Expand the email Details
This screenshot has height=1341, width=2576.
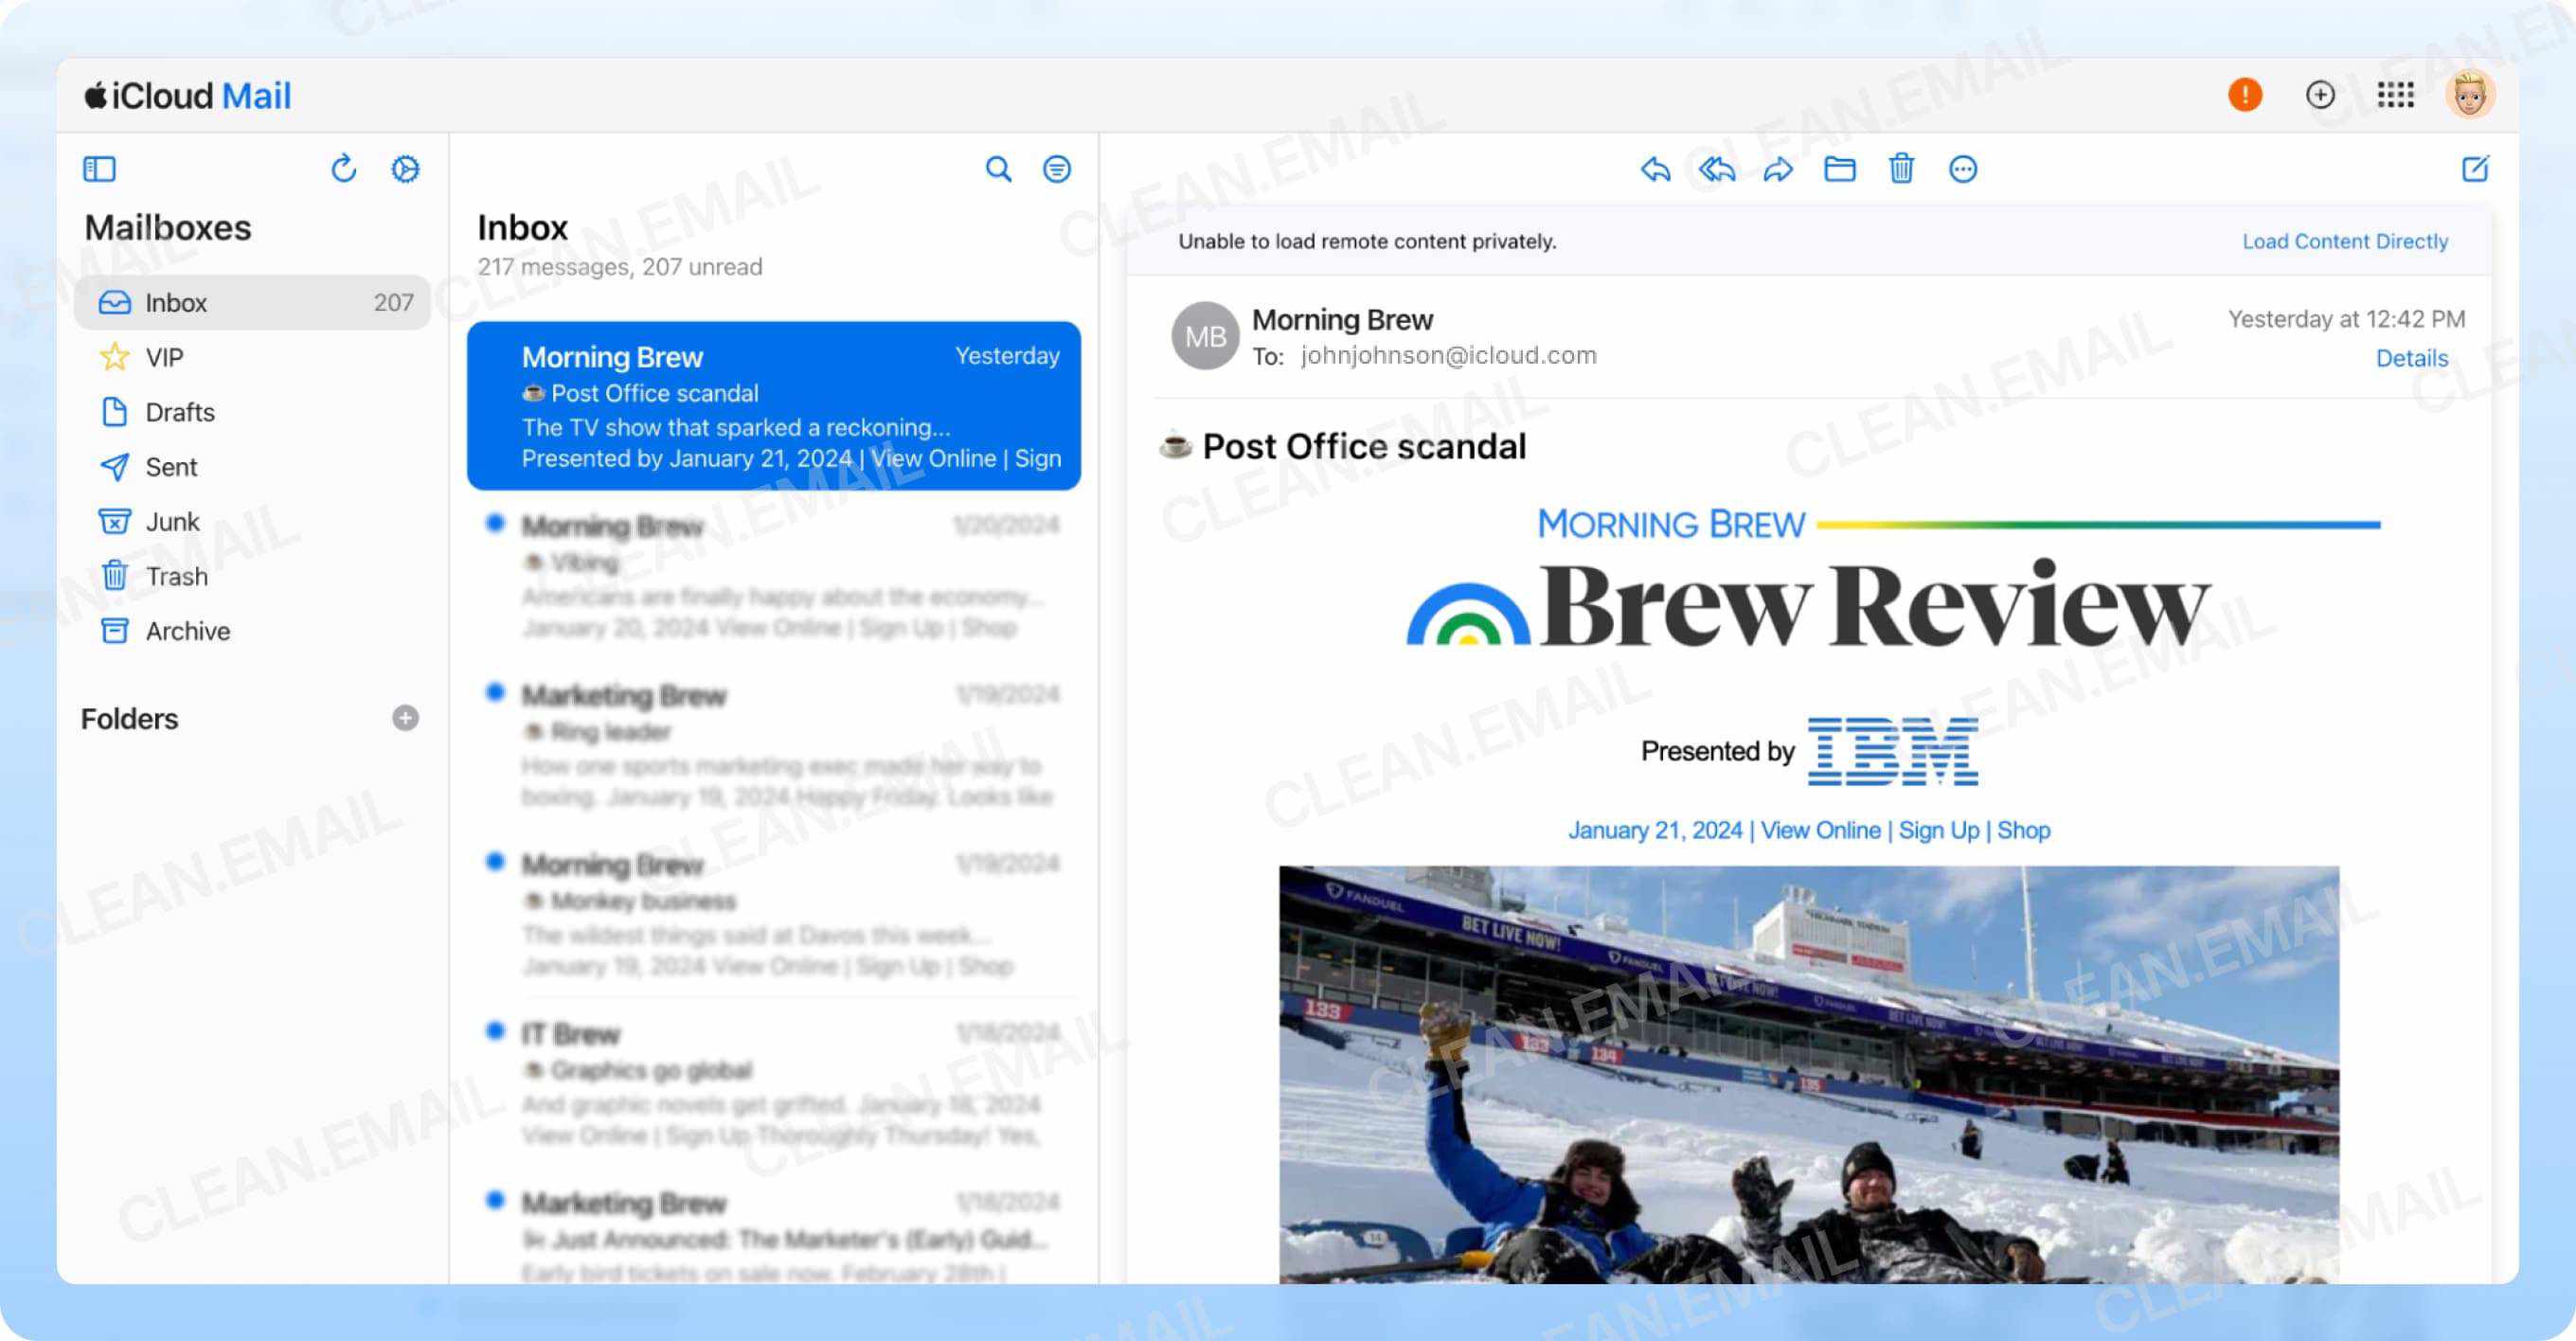pyautogui.click(x=2412, y=357)
